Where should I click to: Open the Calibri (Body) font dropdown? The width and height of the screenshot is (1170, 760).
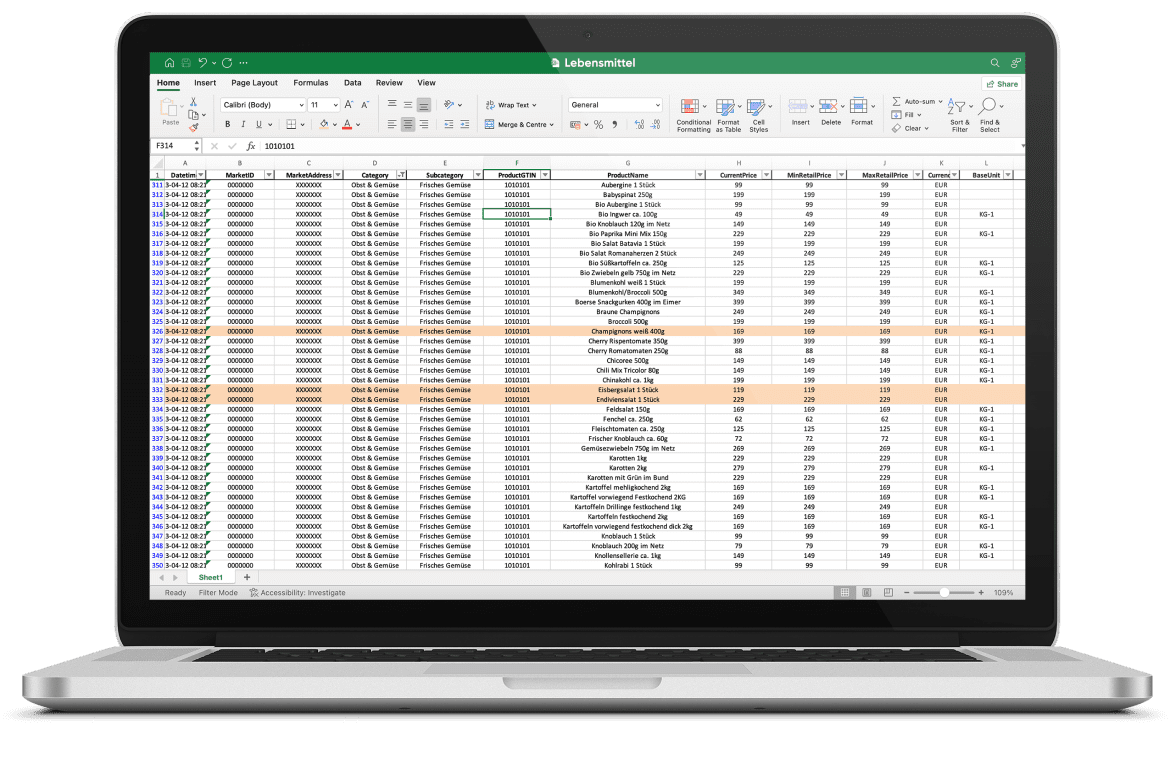tap(262, 105)
